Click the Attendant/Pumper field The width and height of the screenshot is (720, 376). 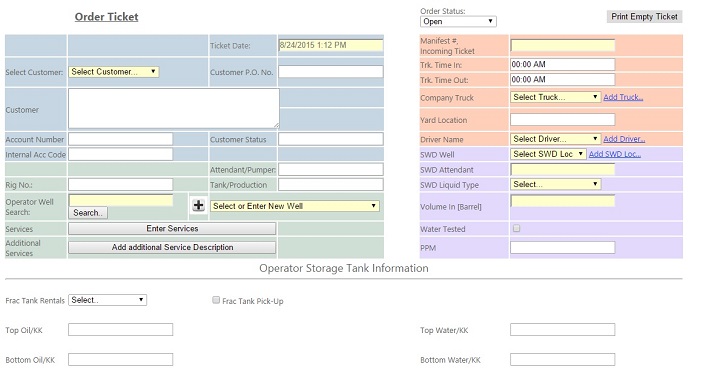point(331,169)
